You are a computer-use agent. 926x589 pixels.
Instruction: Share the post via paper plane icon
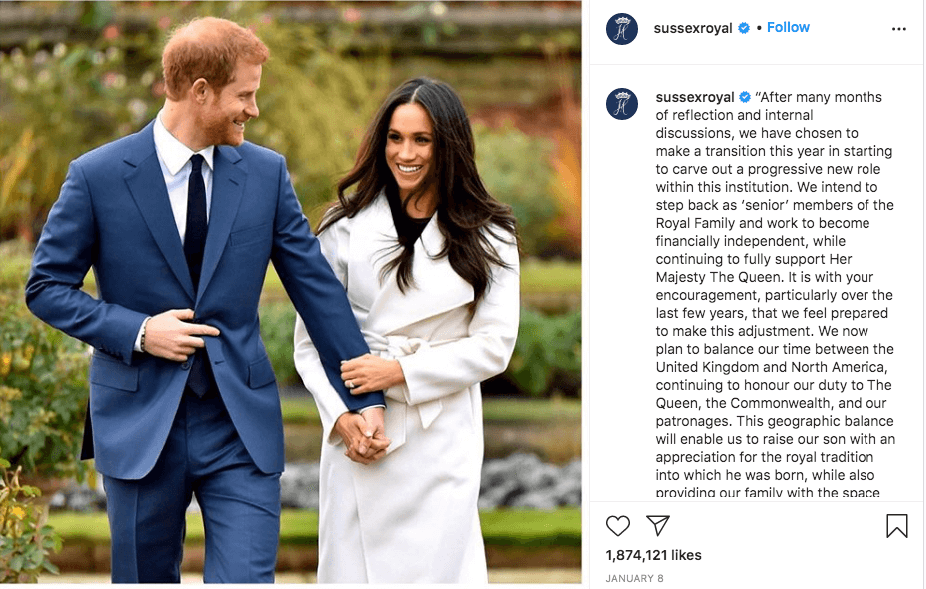[x=657, y=525]
